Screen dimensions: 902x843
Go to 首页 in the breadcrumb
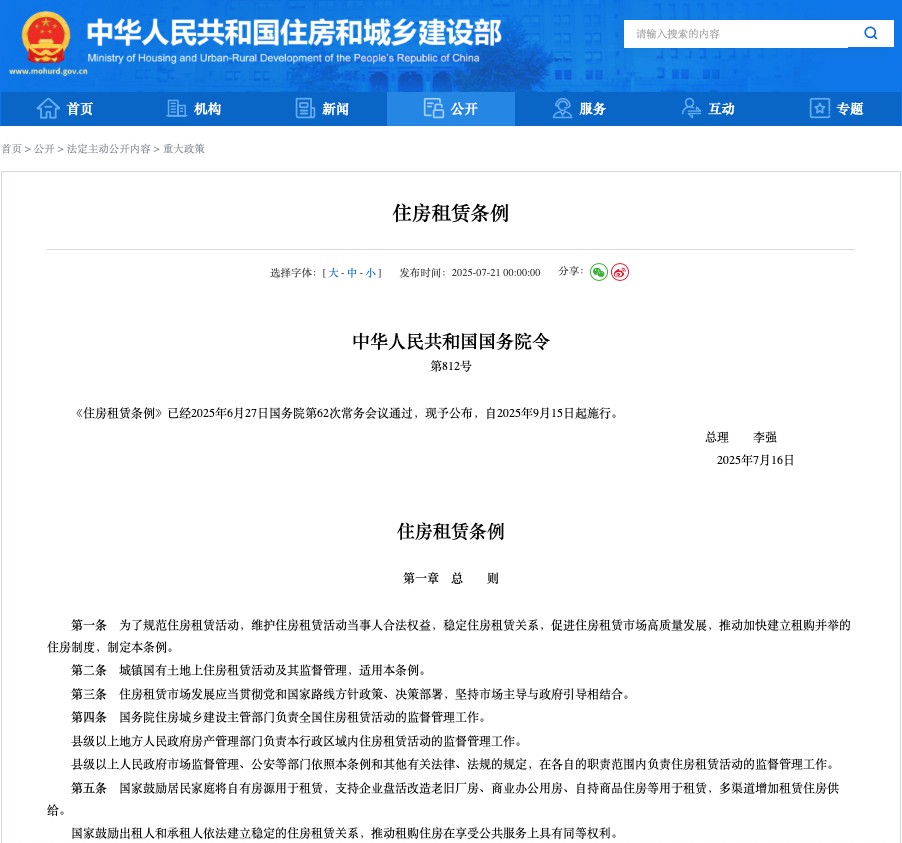pyautogui.click(x=12, y=149)
